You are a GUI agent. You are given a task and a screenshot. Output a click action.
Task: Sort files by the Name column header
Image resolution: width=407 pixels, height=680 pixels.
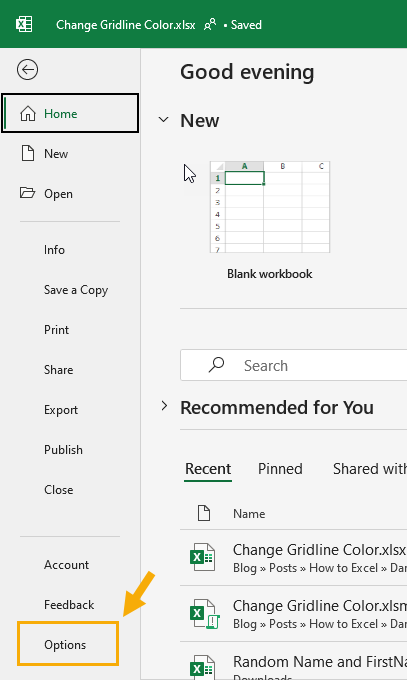pos(249,513)
